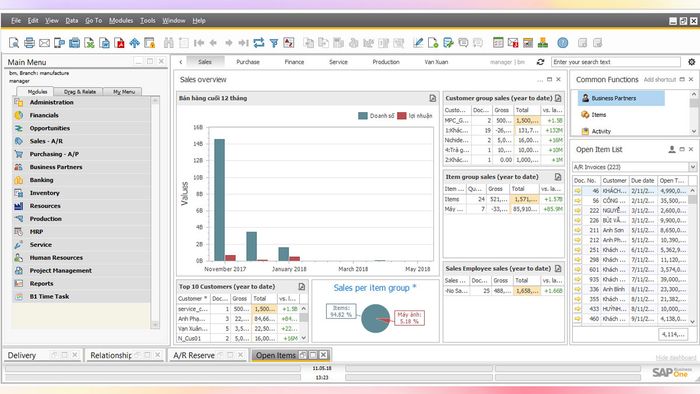
Task: Click the Send Email envelope icon
Action: tap(44, 43)
